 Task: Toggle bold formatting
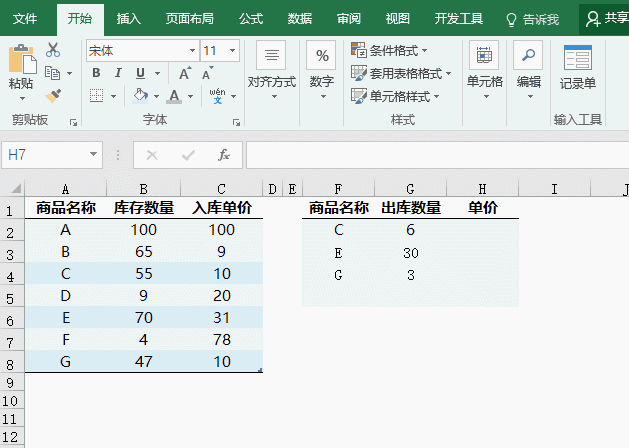coord(96,73)
